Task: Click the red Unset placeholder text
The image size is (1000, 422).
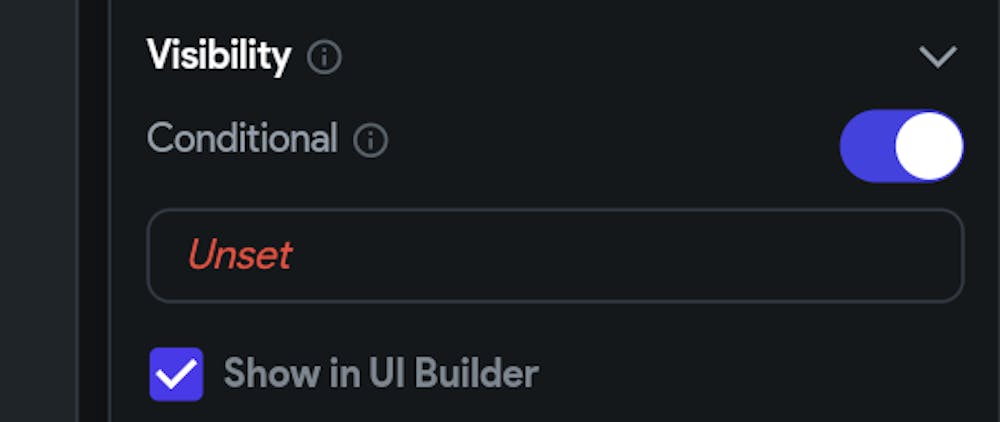Action: pyautogui.click(x=239, y=256)
